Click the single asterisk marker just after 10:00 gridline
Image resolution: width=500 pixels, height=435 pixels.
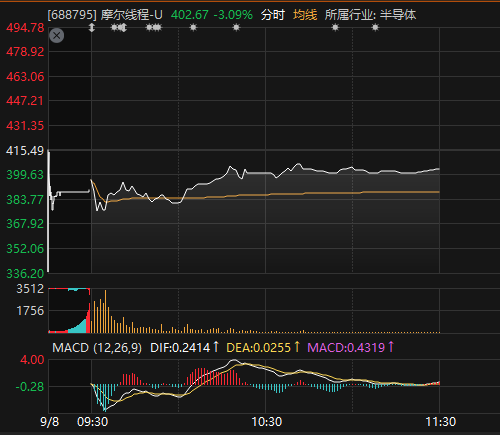193,28
